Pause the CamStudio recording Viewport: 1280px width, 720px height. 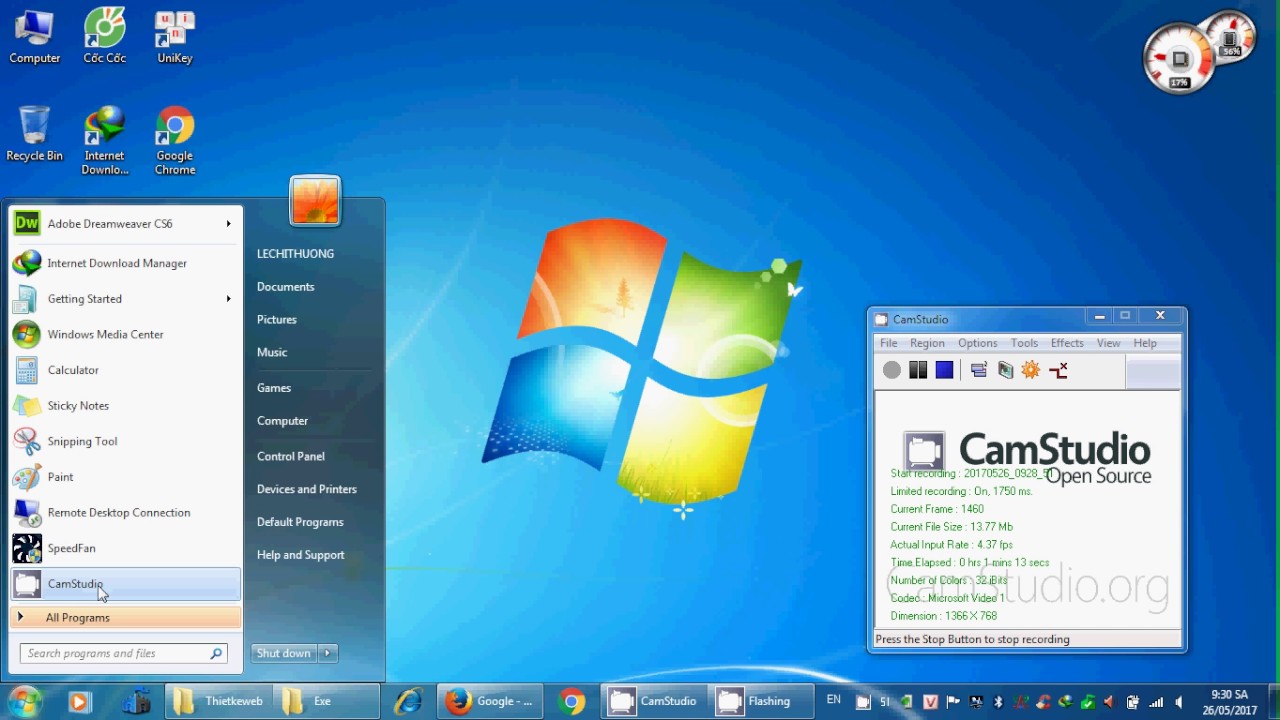[x=918, y=370]
